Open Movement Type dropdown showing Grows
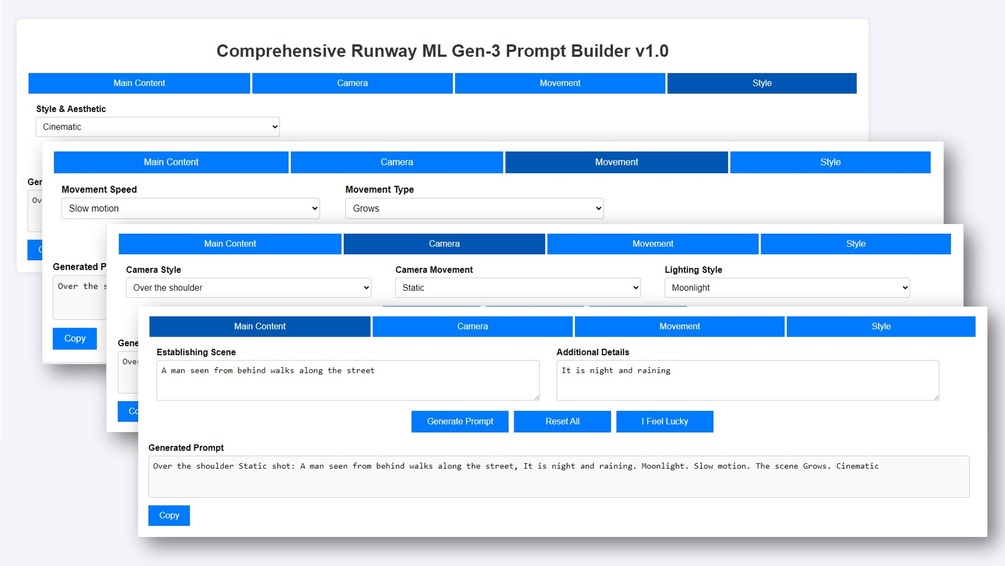Viewport: 1005px width, 566px height. point(474,208)
